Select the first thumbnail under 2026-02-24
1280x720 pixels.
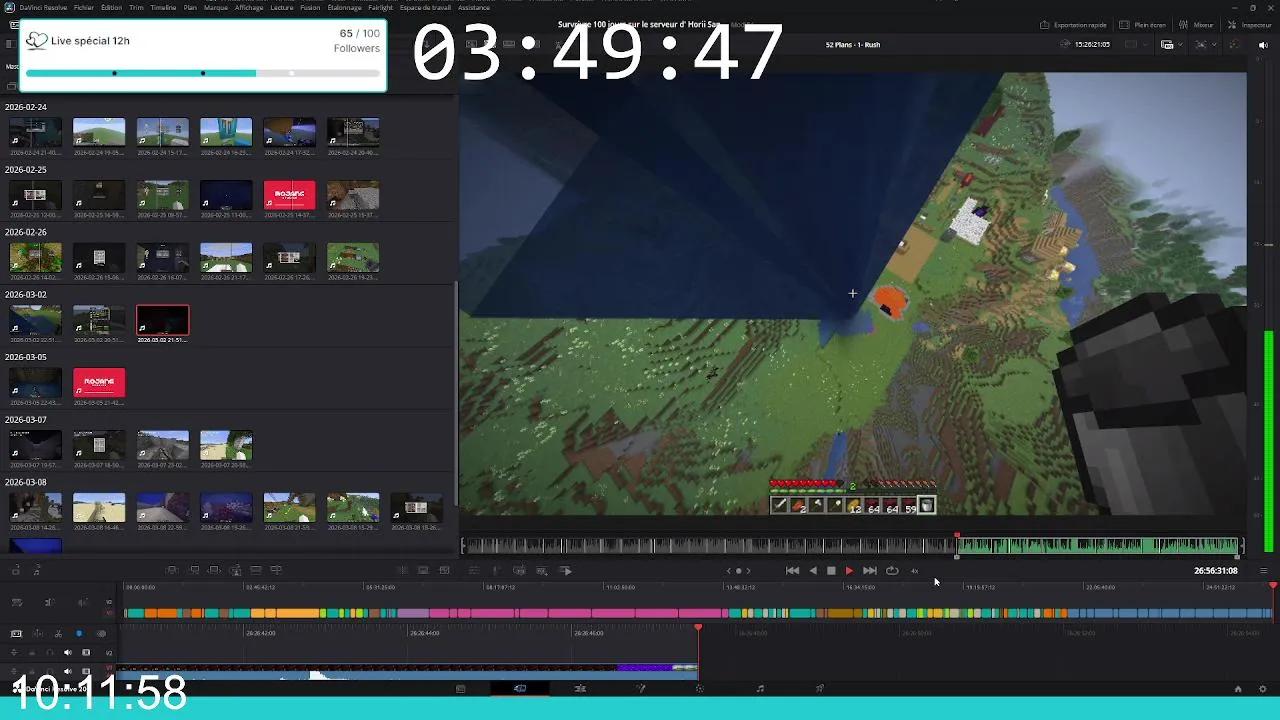click(x=35, y=133)
